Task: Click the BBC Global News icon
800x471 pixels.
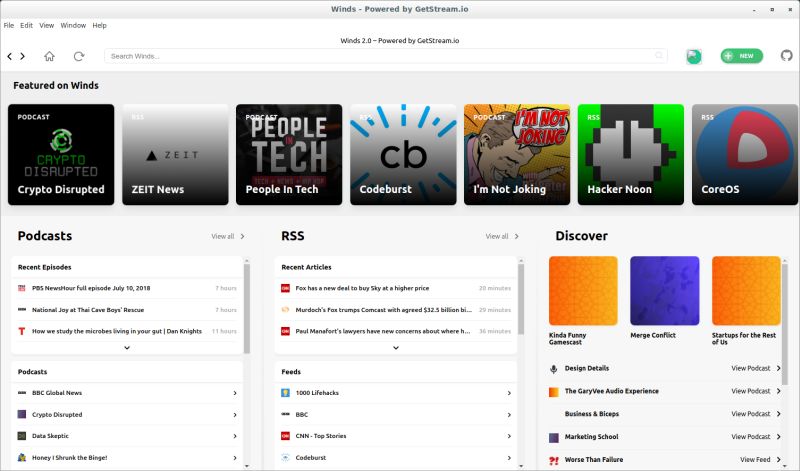Action: pyautogui.click(x=21, y=393)
